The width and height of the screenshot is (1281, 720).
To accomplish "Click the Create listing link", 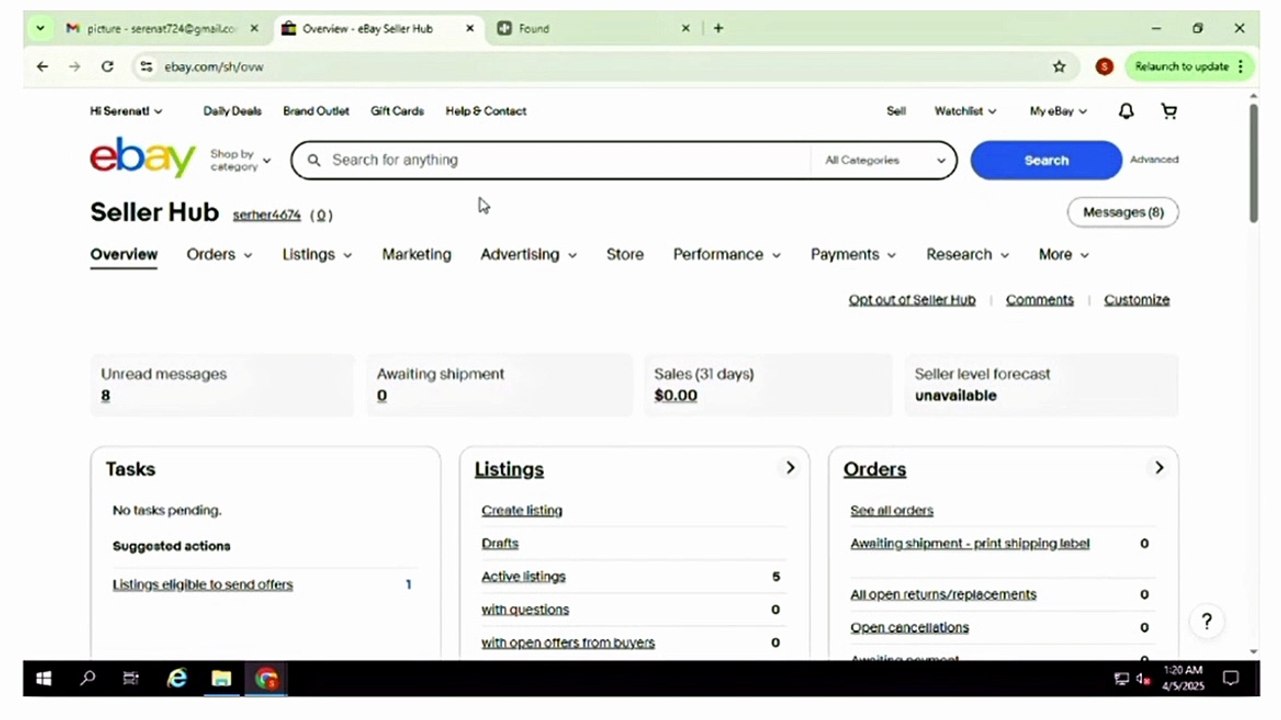I will coord(522,510).
